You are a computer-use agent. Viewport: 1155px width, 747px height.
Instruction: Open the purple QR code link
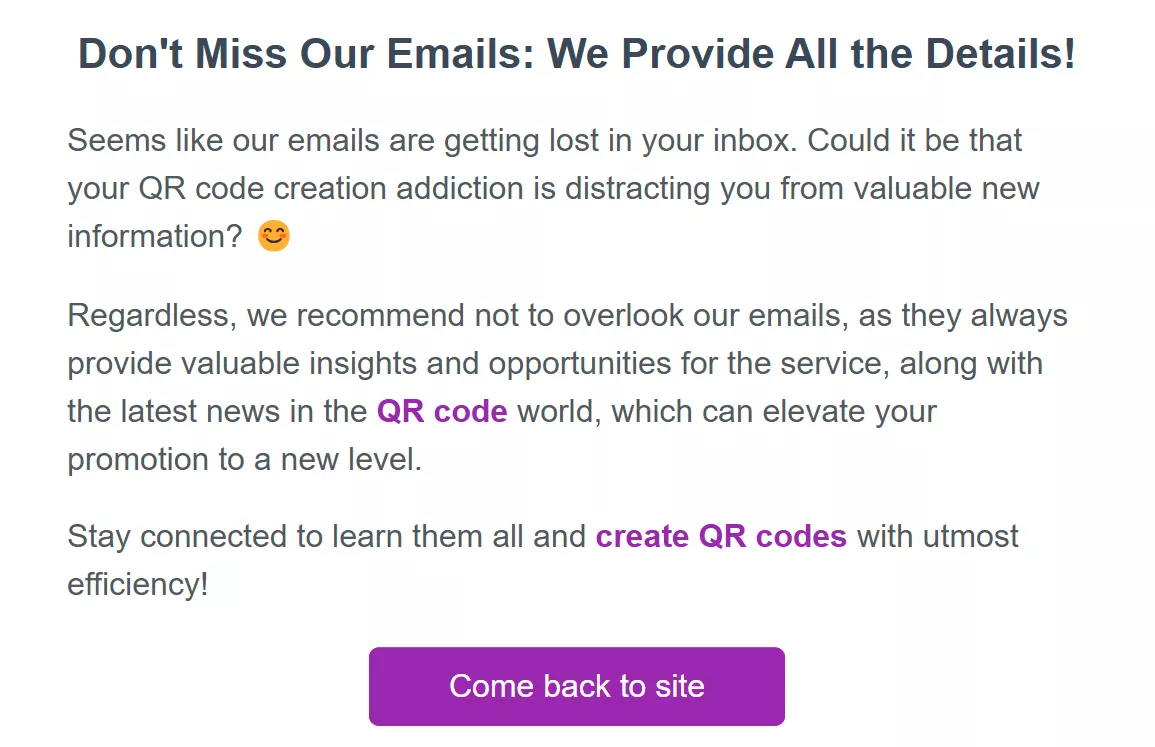(442, 411)
